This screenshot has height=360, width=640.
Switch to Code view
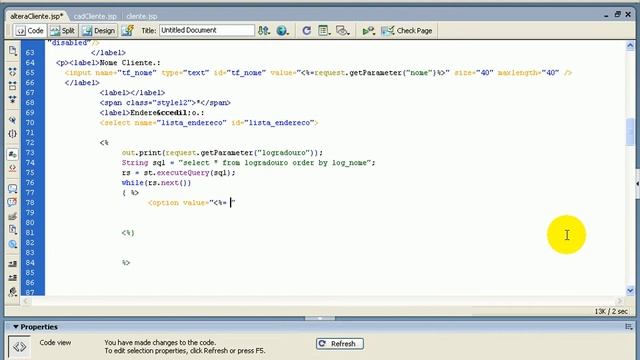point(30,31)
